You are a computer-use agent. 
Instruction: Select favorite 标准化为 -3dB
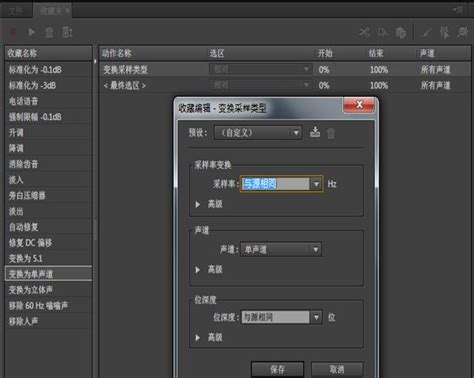pyautogui.click(x=48, y=85)
